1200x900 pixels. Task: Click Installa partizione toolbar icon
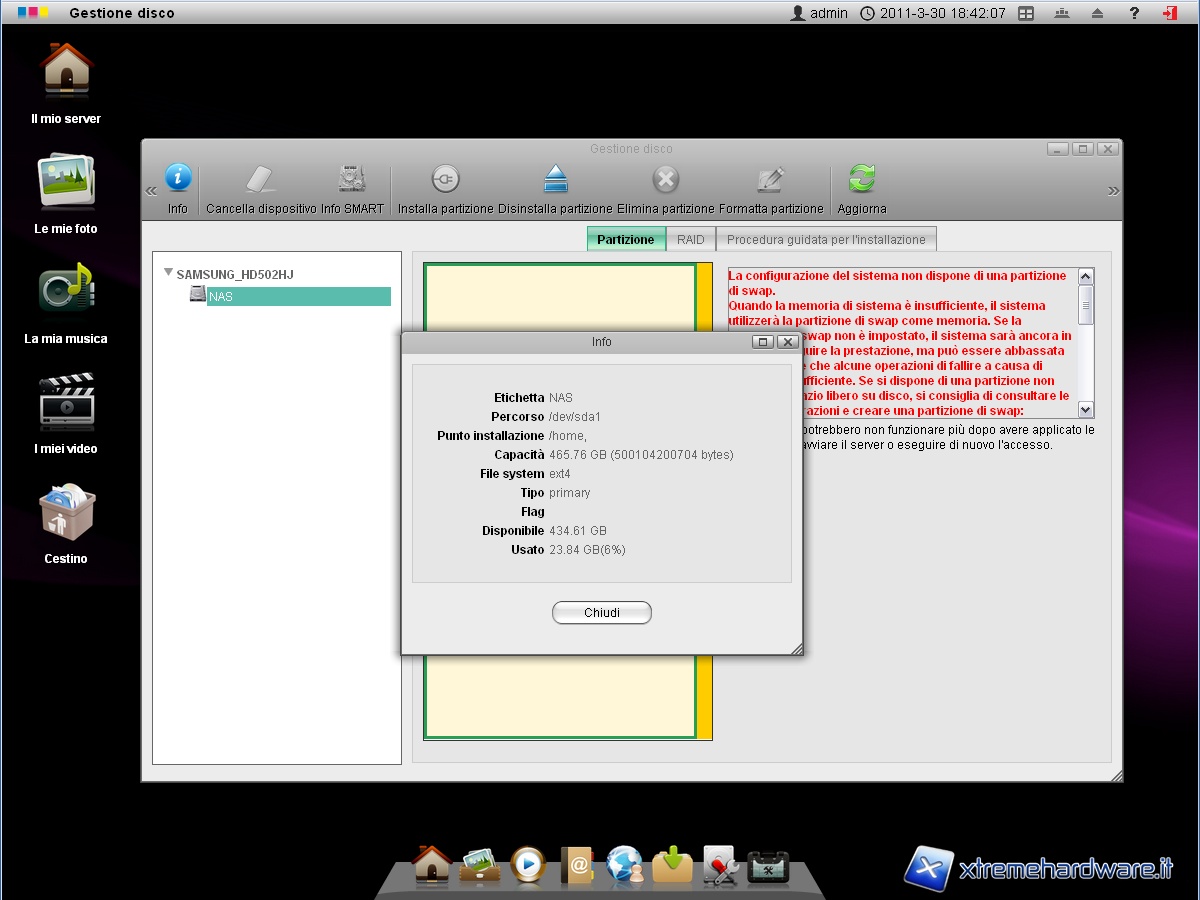[x=445, y=180]
